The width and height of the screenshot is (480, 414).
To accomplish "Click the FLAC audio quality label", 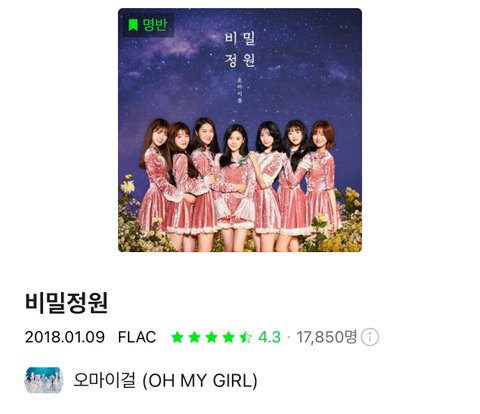I will click(x=137, y=337).
